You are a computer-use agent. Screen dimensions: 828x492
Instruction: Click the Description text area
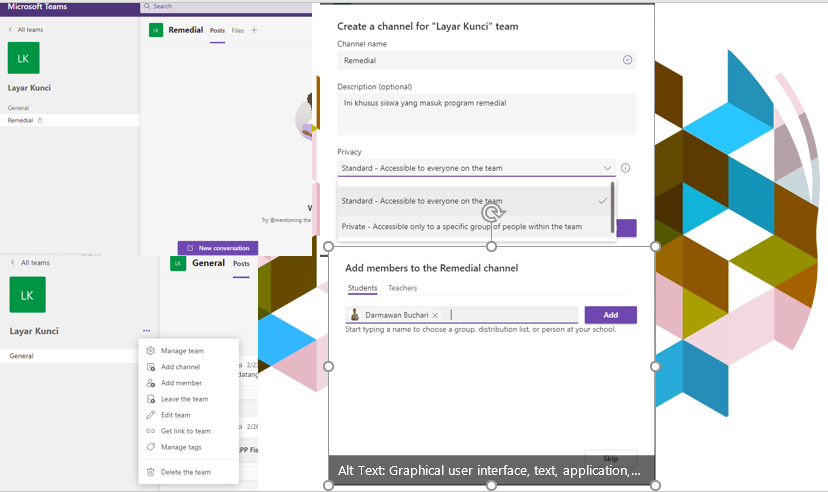pyautogui.click(x=486, y=114)
